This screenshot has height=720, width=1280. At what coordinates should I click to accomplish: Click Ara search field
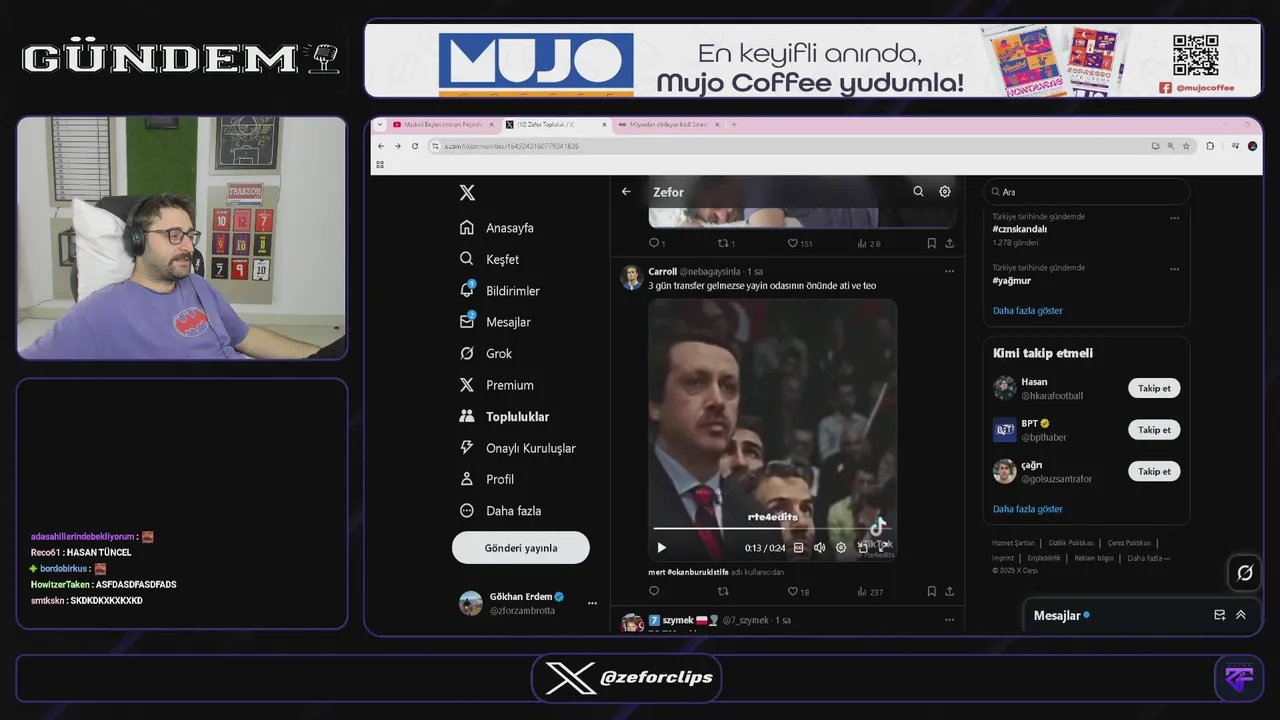1087,191
